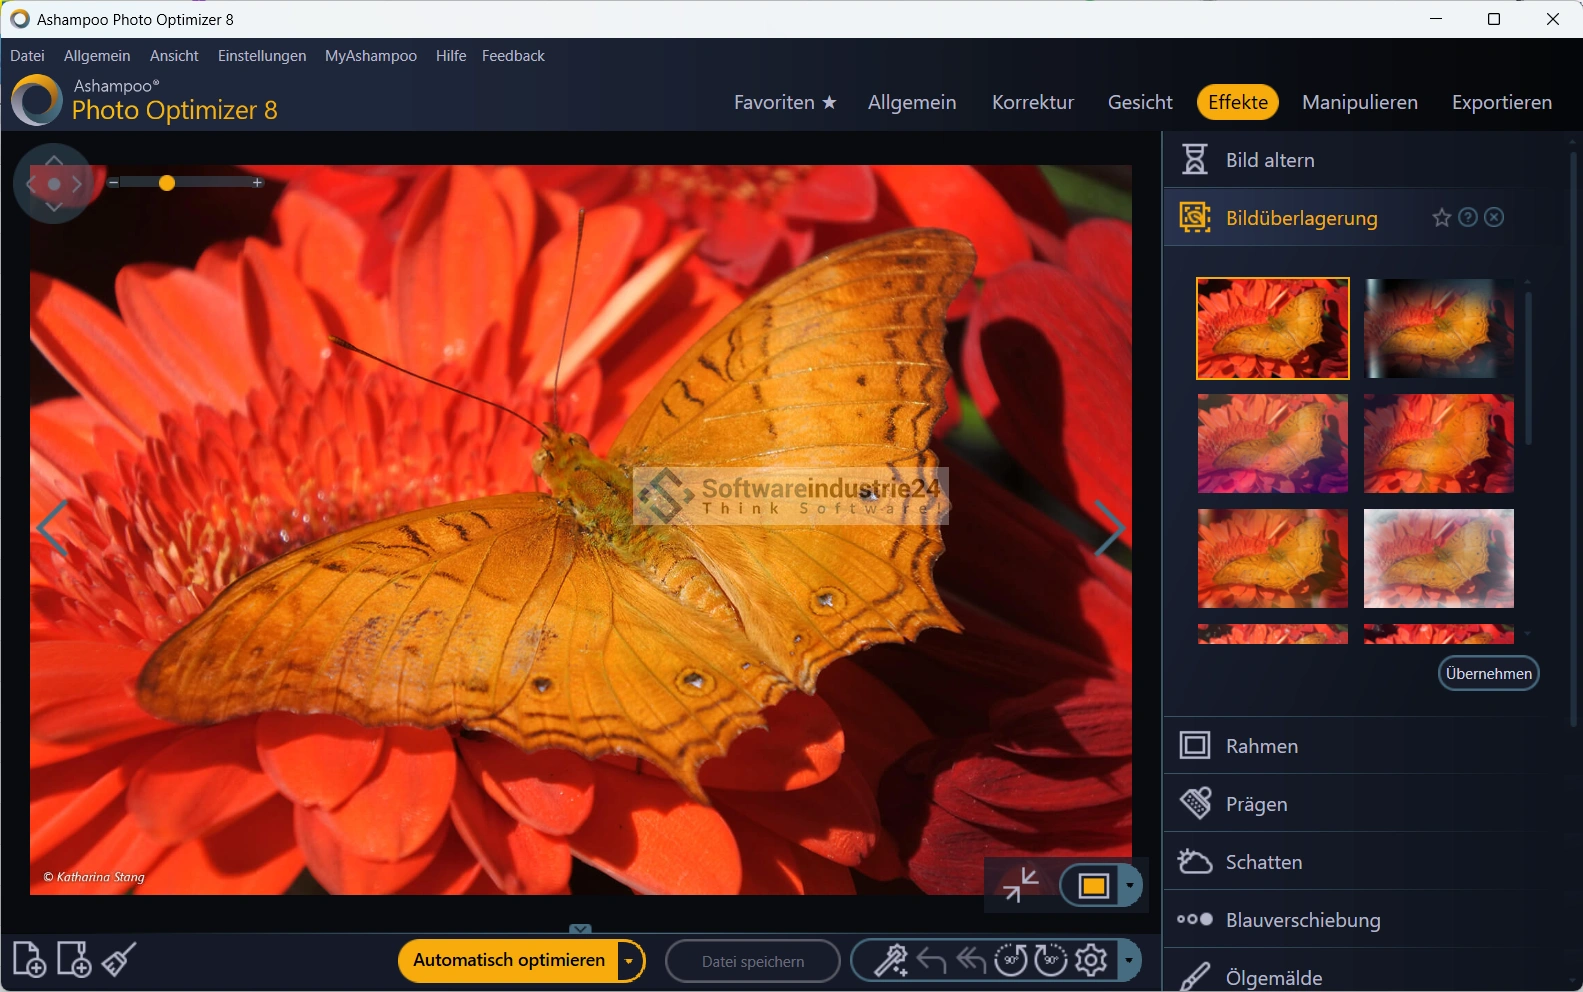The image size is (1583, 992).
Task: Rotate image 90° clockwise
Action: [1050, 961]
